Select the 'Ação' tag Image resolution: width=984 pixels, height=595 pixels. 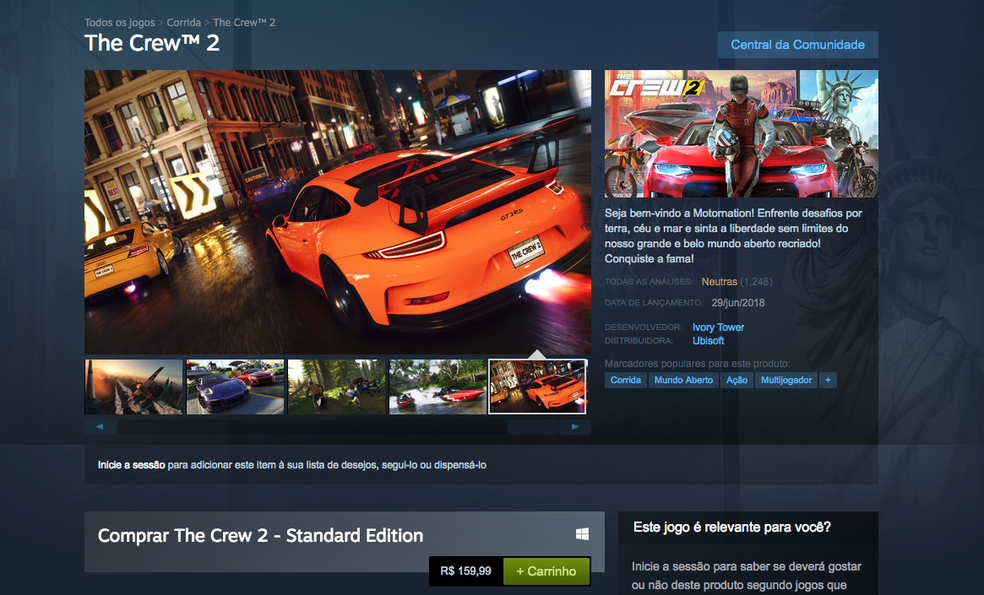click(x=737, y=380)
